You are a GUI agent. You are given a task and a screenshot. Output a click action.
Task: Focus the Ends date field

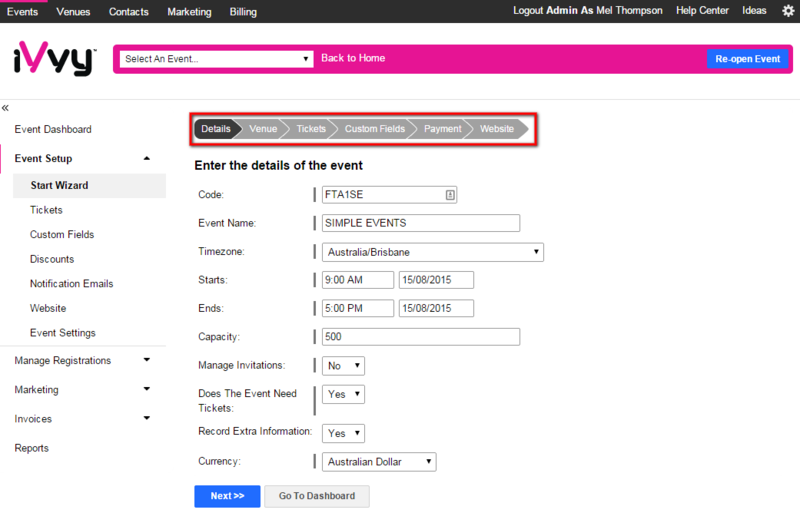(436, 308)
